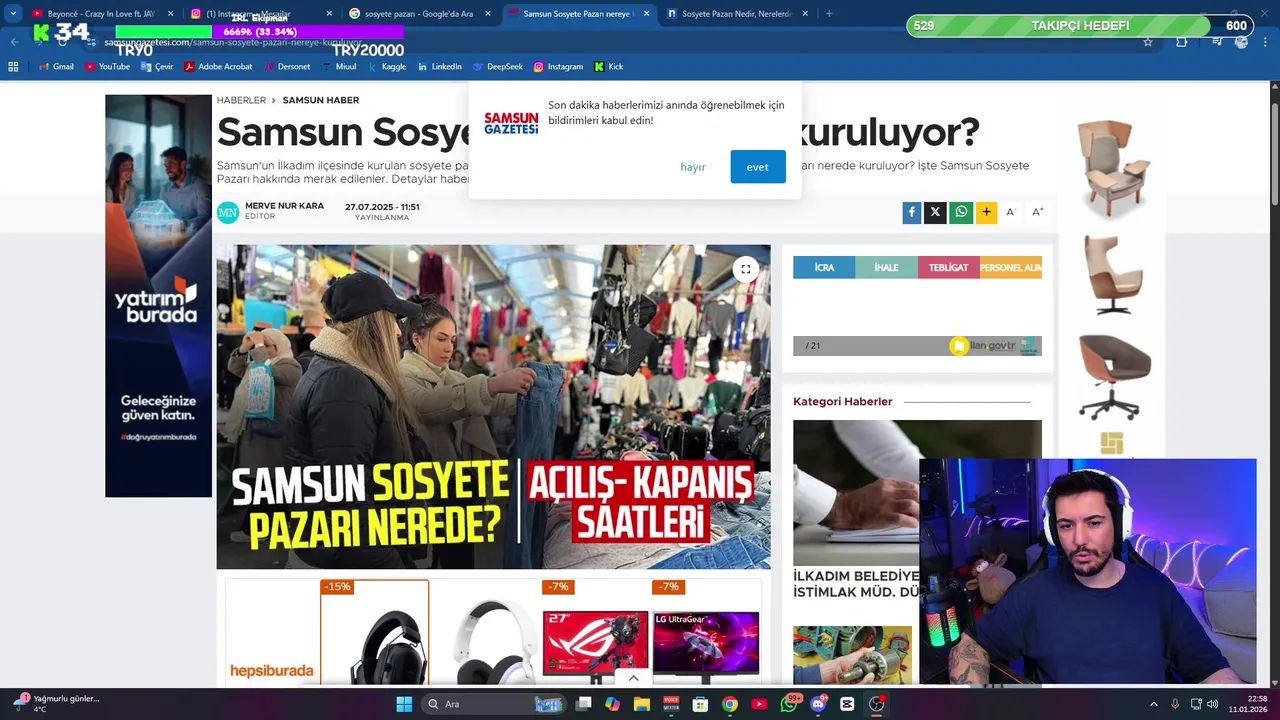Select PERSONEL ALIM tab in widget
This screenshot has width=1280, height=720.
point(1011,267)
